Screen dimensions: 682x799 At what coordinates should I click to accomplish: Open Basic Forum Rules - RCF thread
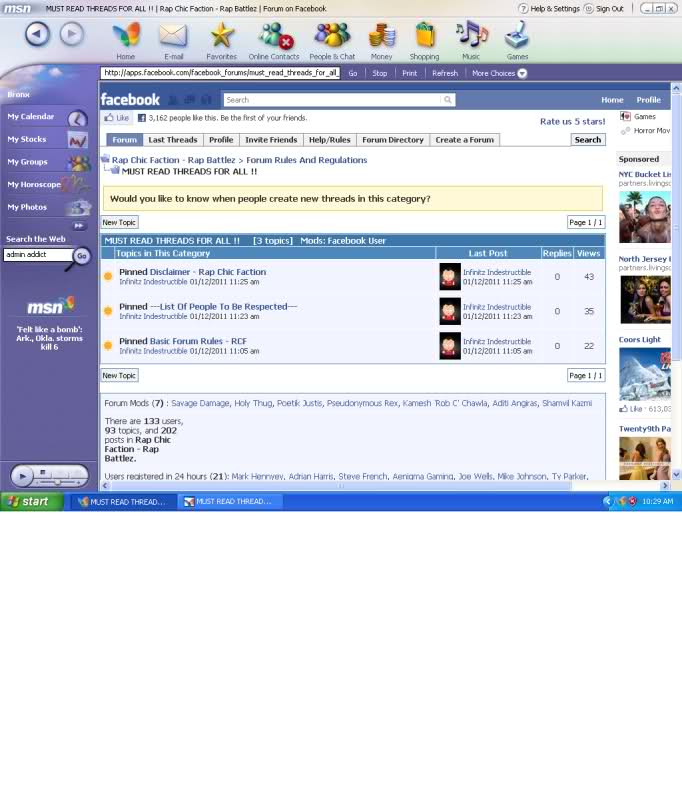(198, 341)
